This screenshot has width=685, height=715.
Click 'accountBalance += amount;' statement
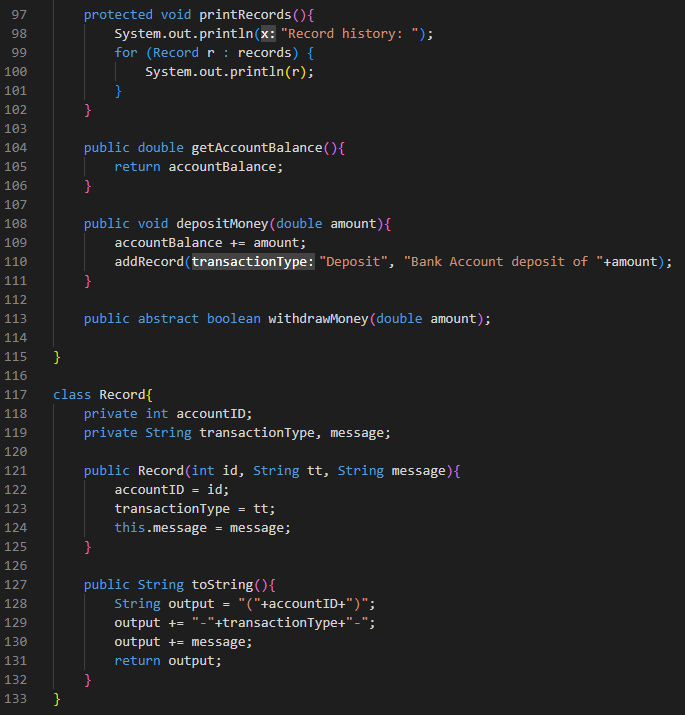point(210,243)
